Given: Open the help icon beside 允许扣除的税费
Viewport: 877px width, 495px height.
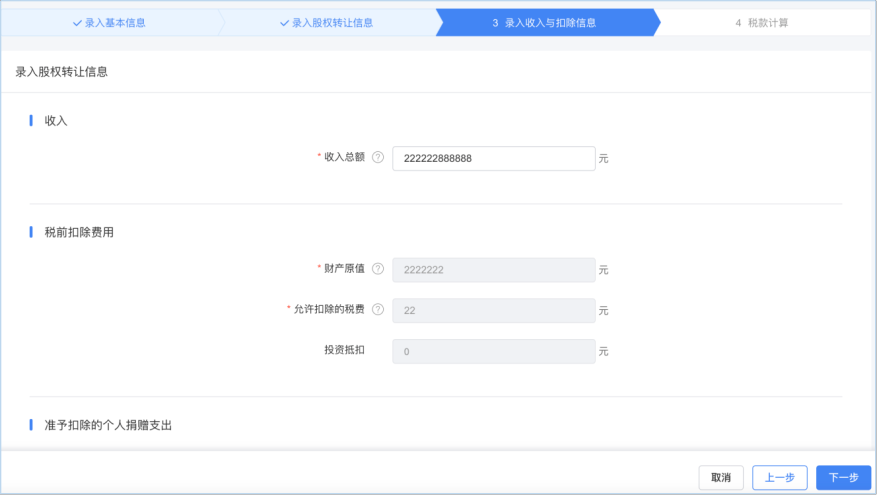Looking at the screenshot, I should 378,309.
